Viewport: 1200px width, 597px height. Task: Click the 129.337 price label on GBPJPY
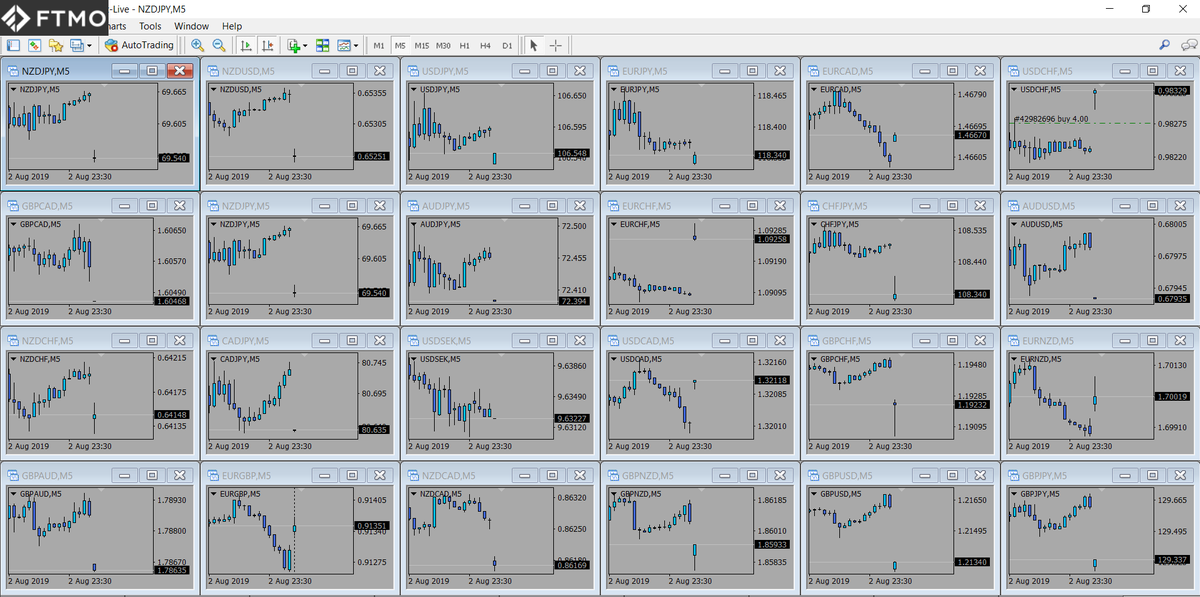(1172, 559)
